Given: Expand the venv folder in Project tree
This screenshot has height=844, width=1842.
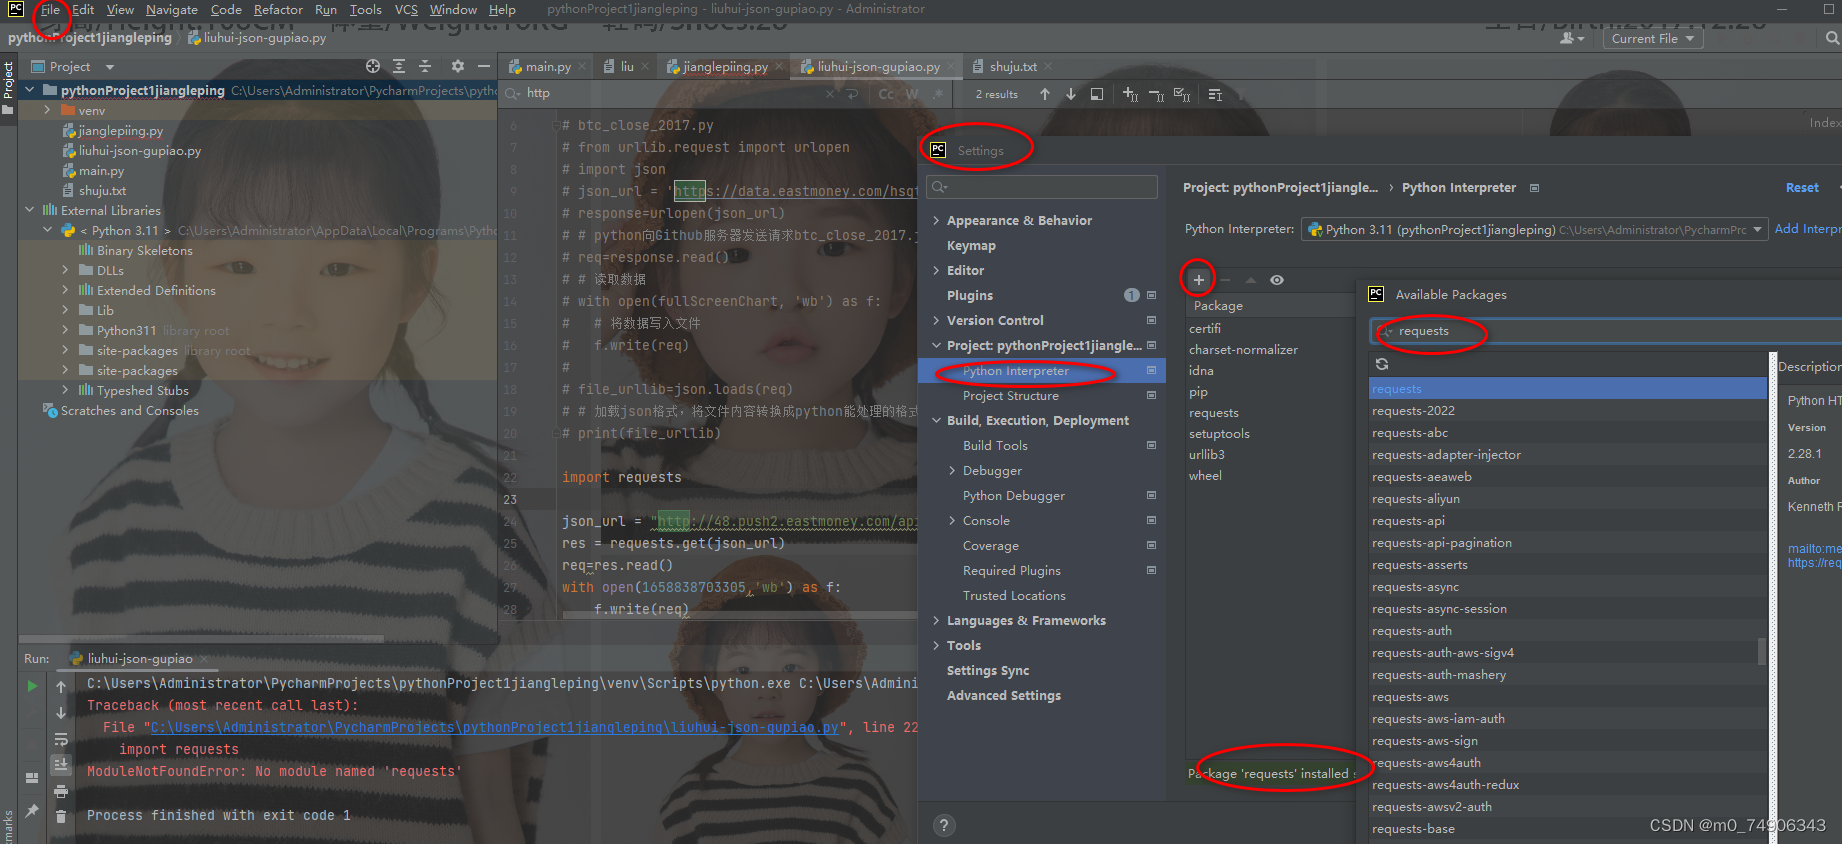Looking at the screenshot, I should point(47,110).
